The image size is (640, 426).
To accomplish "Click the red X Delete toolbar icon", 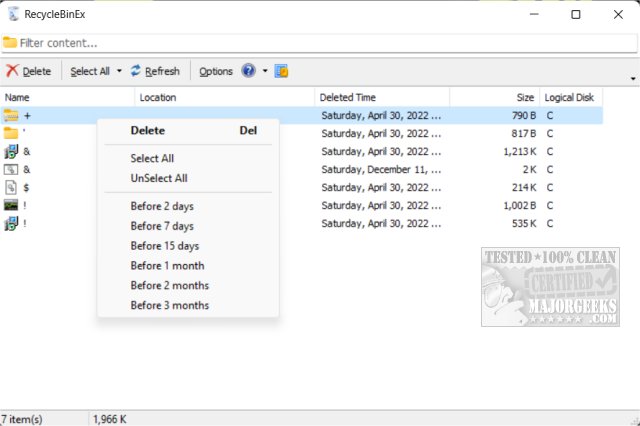I will pyautogui.click(x=12, y=71).
